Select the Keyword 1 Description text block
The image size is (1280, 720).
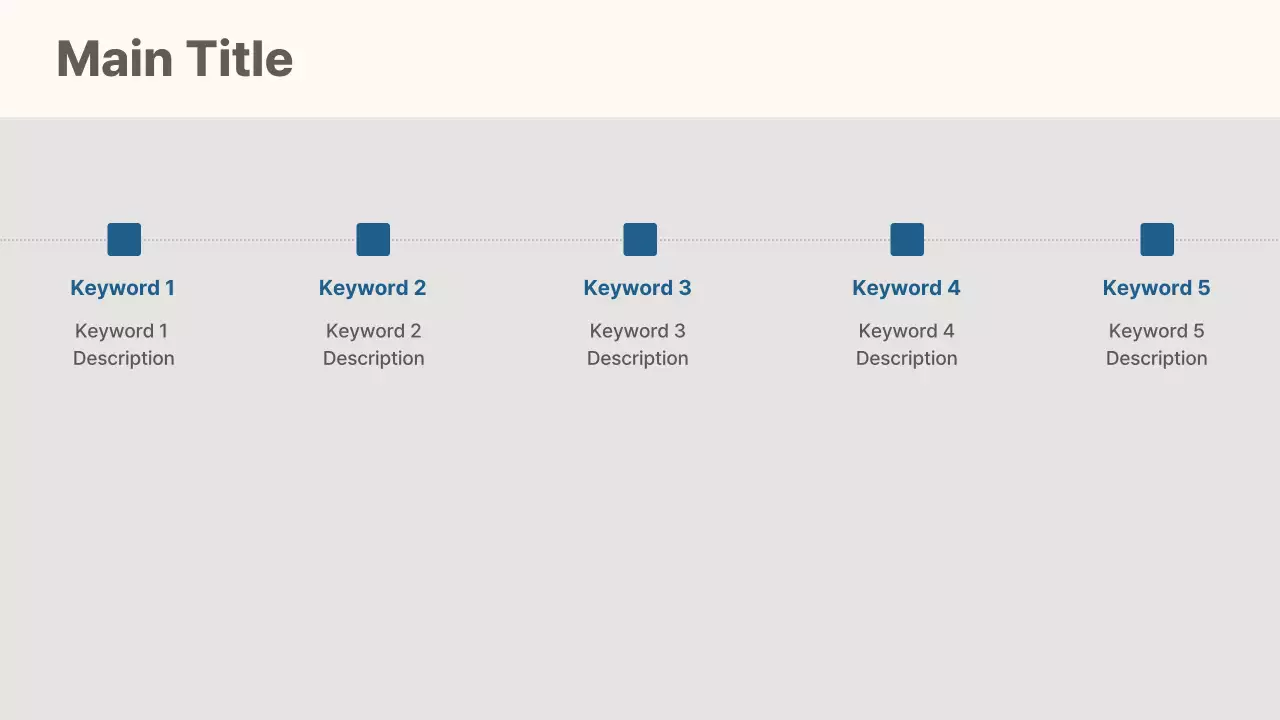pyautogui.click(x=123, y=344)
